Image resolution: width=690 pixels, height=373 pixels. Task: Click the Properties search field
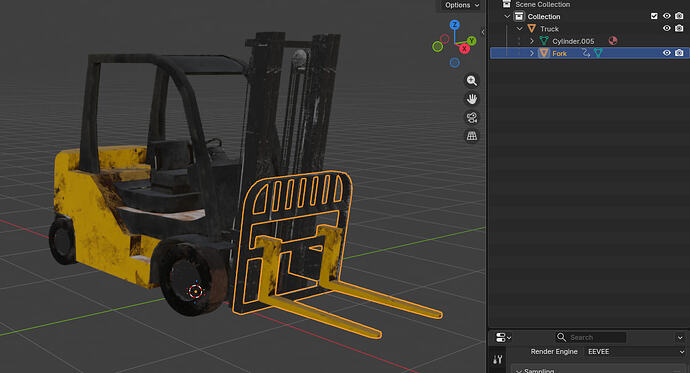pyautogui.click(x=591, y=337)
